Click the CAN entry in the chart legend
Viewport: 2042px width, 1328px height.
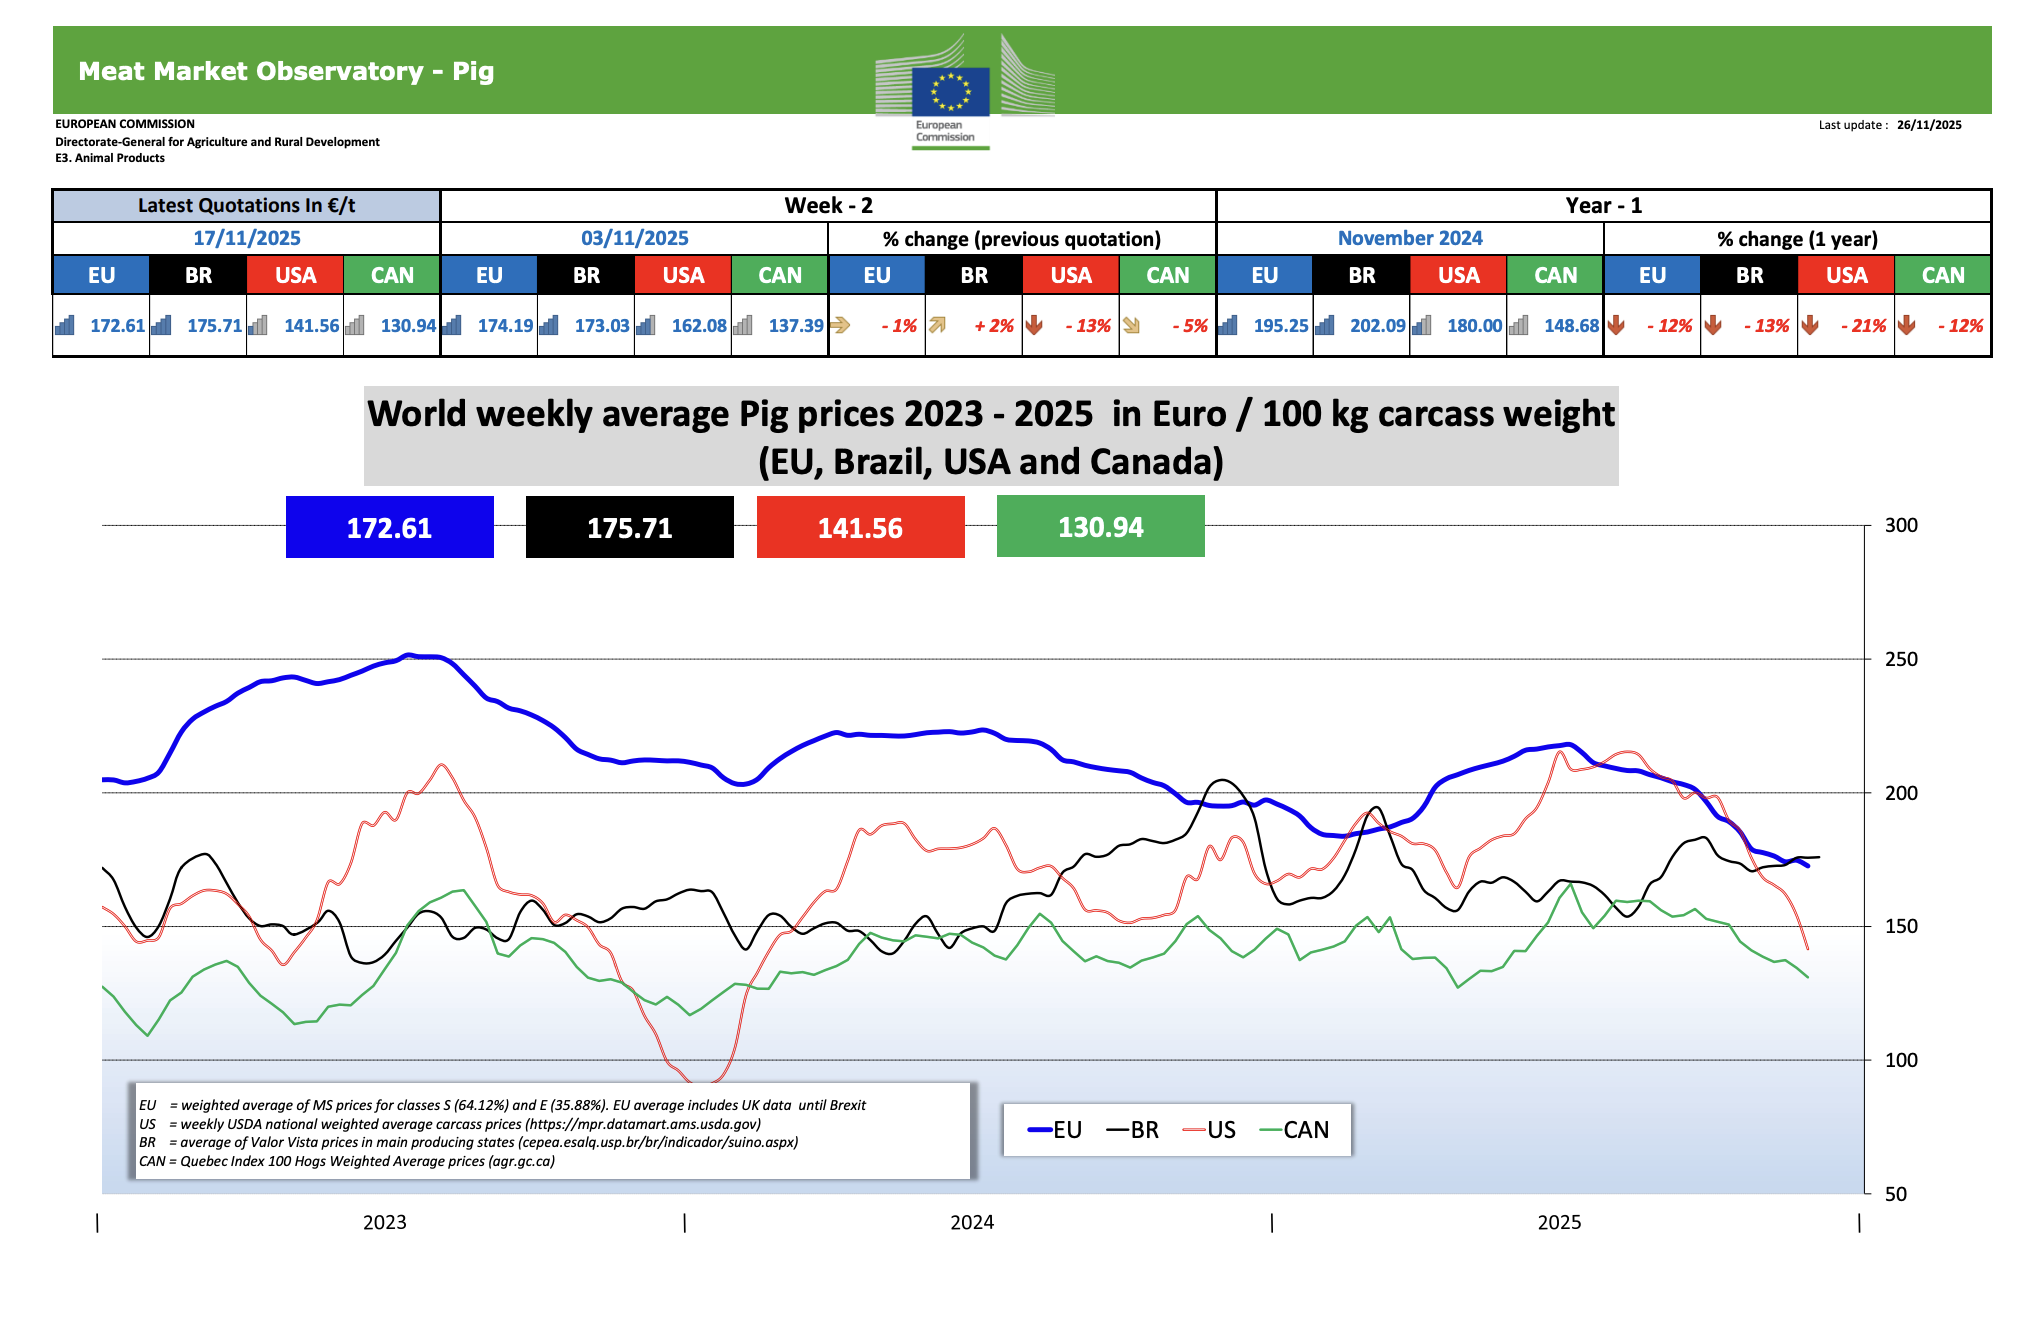tap(1294, 1130)
